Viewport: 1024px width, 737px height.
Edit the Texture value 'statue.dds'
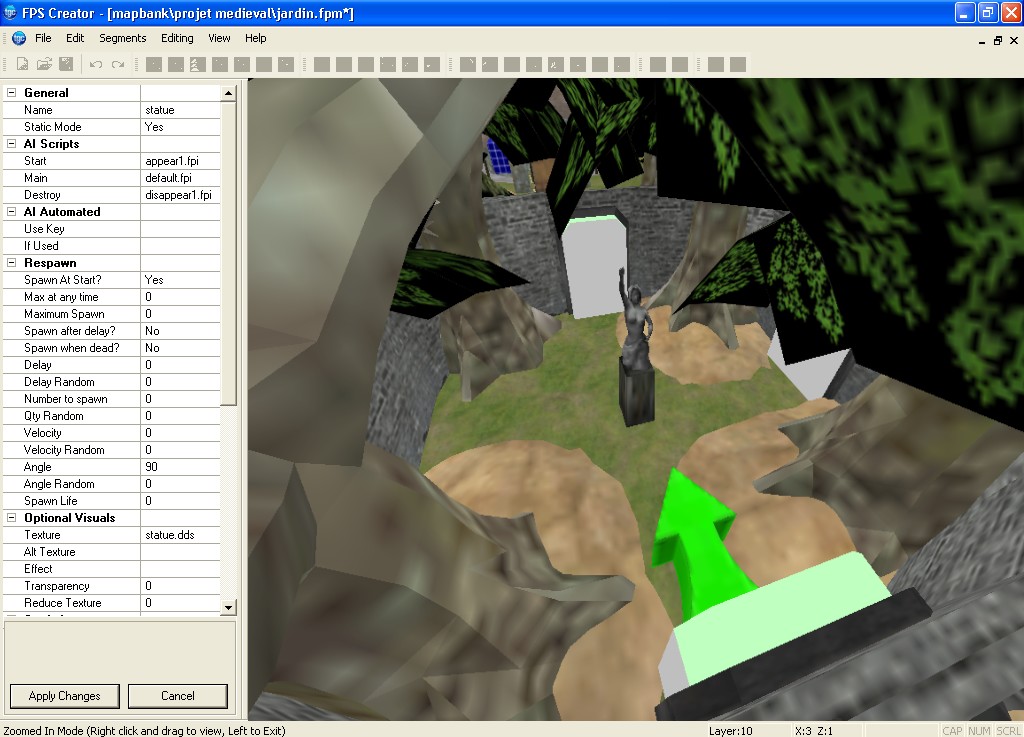[180, 535]
